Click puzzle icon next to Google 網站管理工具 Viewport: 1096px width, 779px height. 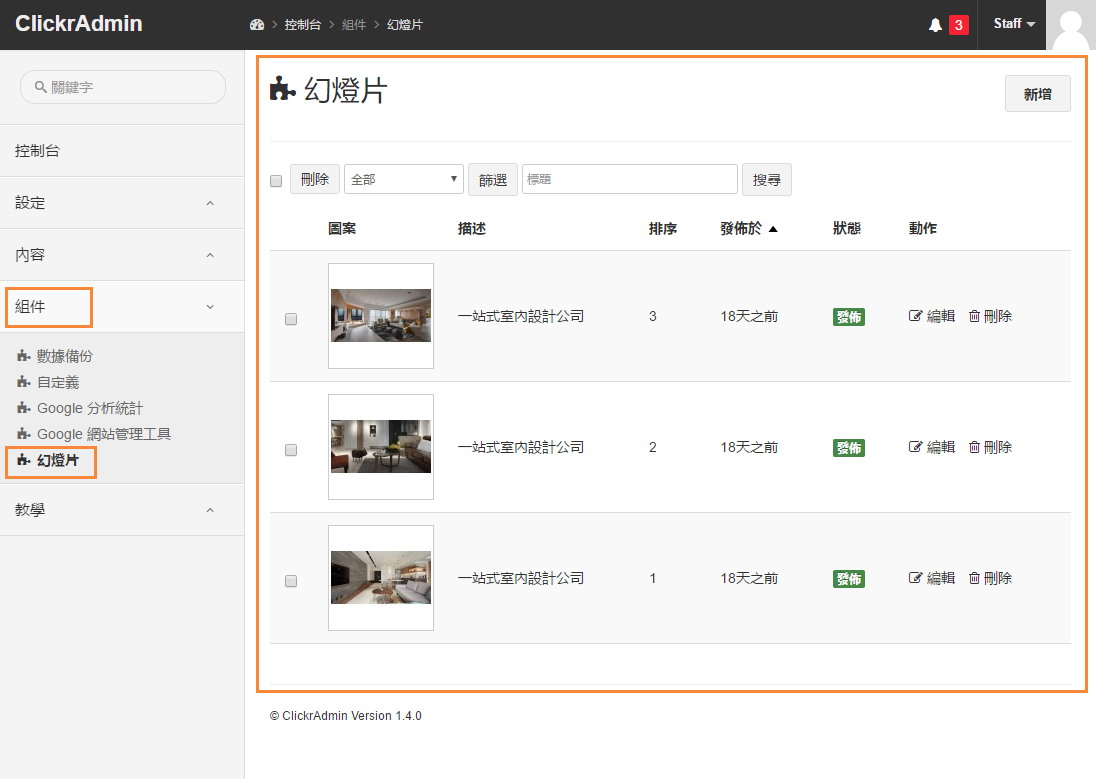(x=24, y=434)
